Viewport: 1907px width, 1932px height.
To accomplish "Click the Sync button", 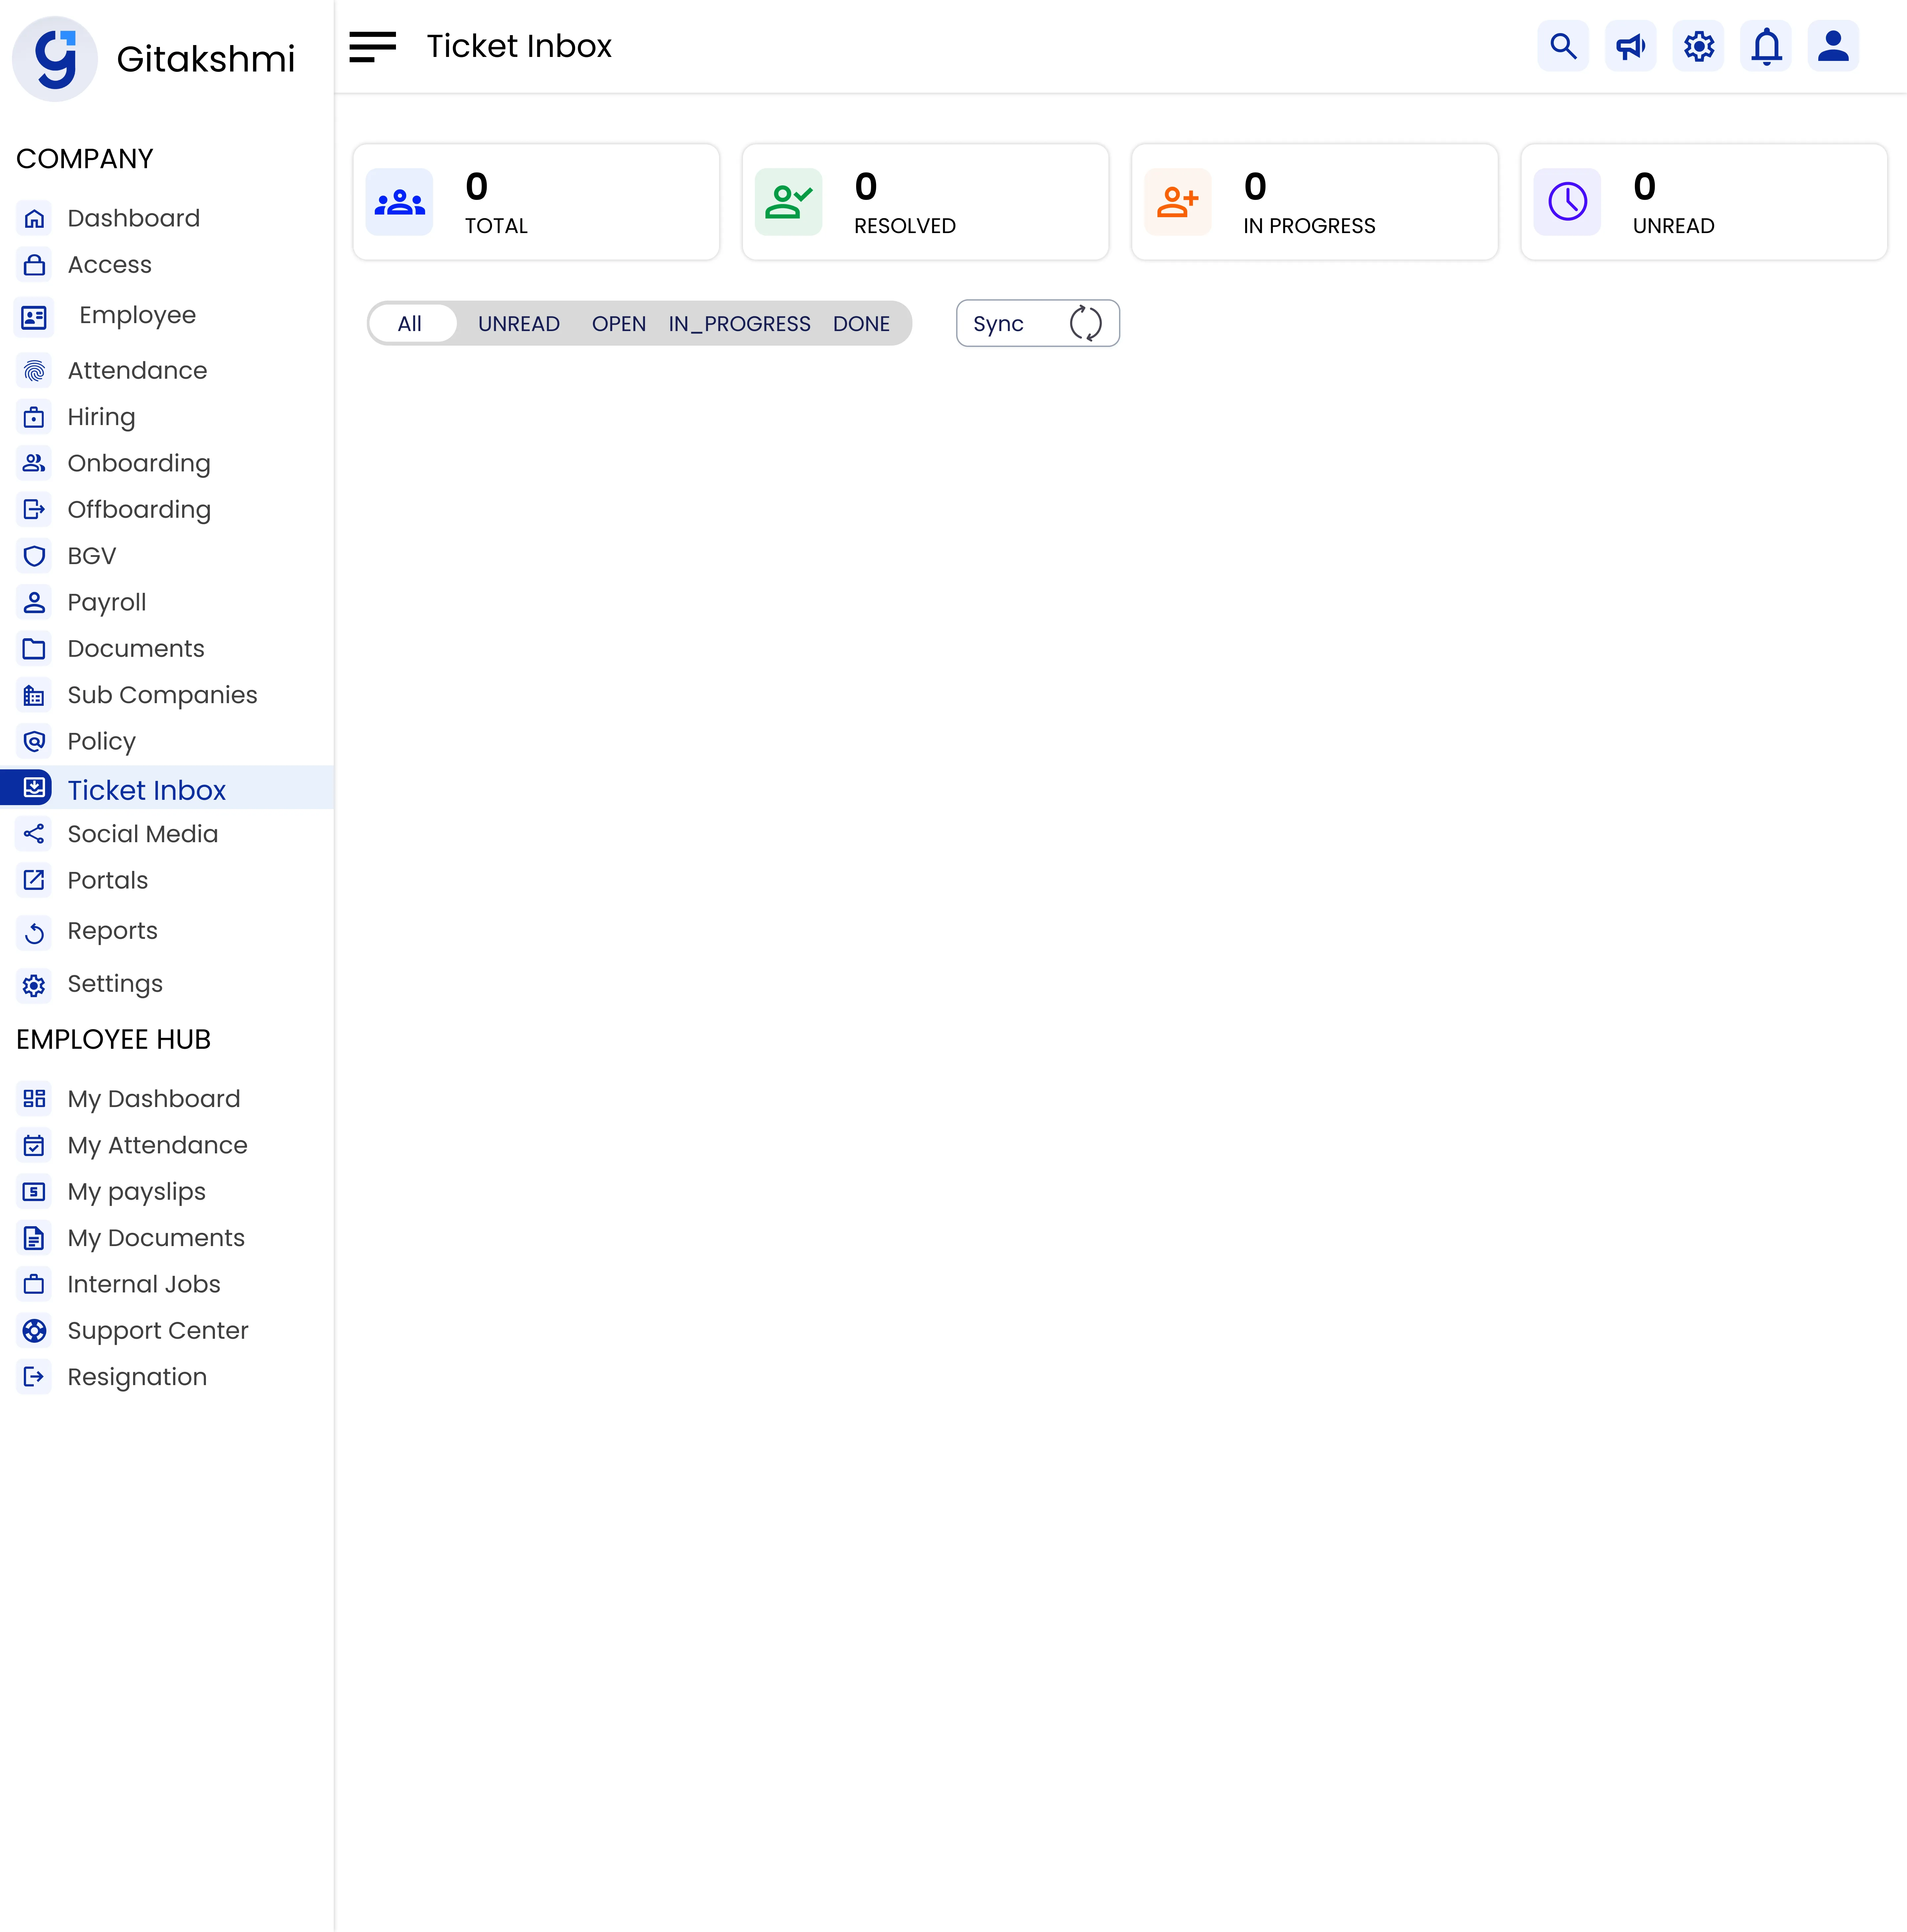I will pos(1038,323).
